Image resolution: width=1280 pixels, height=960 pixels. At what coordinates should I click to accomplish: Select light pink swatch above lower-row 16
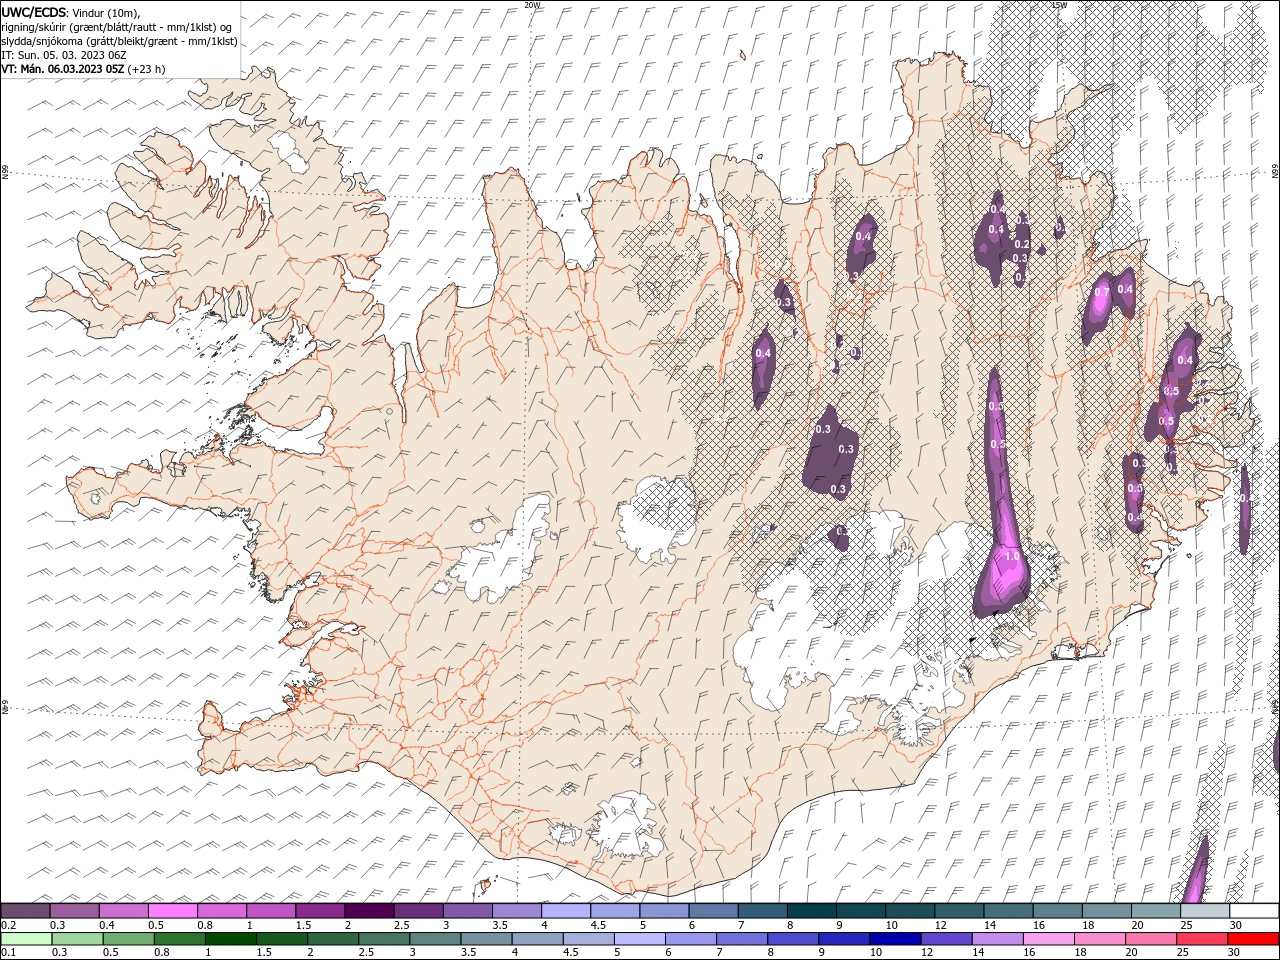click(1049, 939)
